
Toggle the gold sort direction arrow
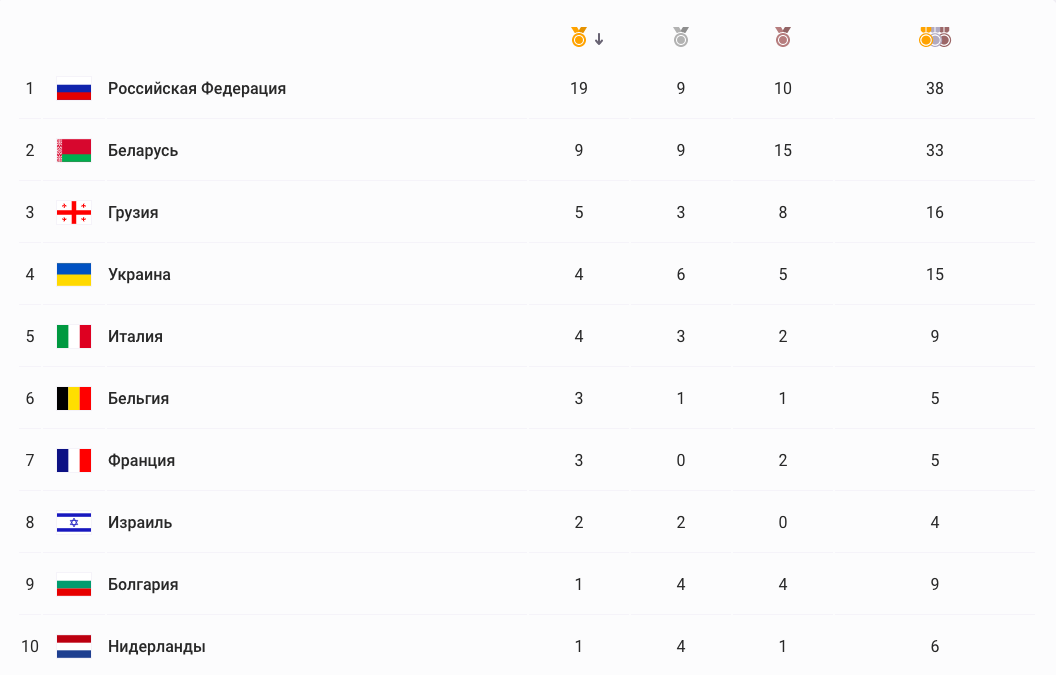tap(599, 39)
